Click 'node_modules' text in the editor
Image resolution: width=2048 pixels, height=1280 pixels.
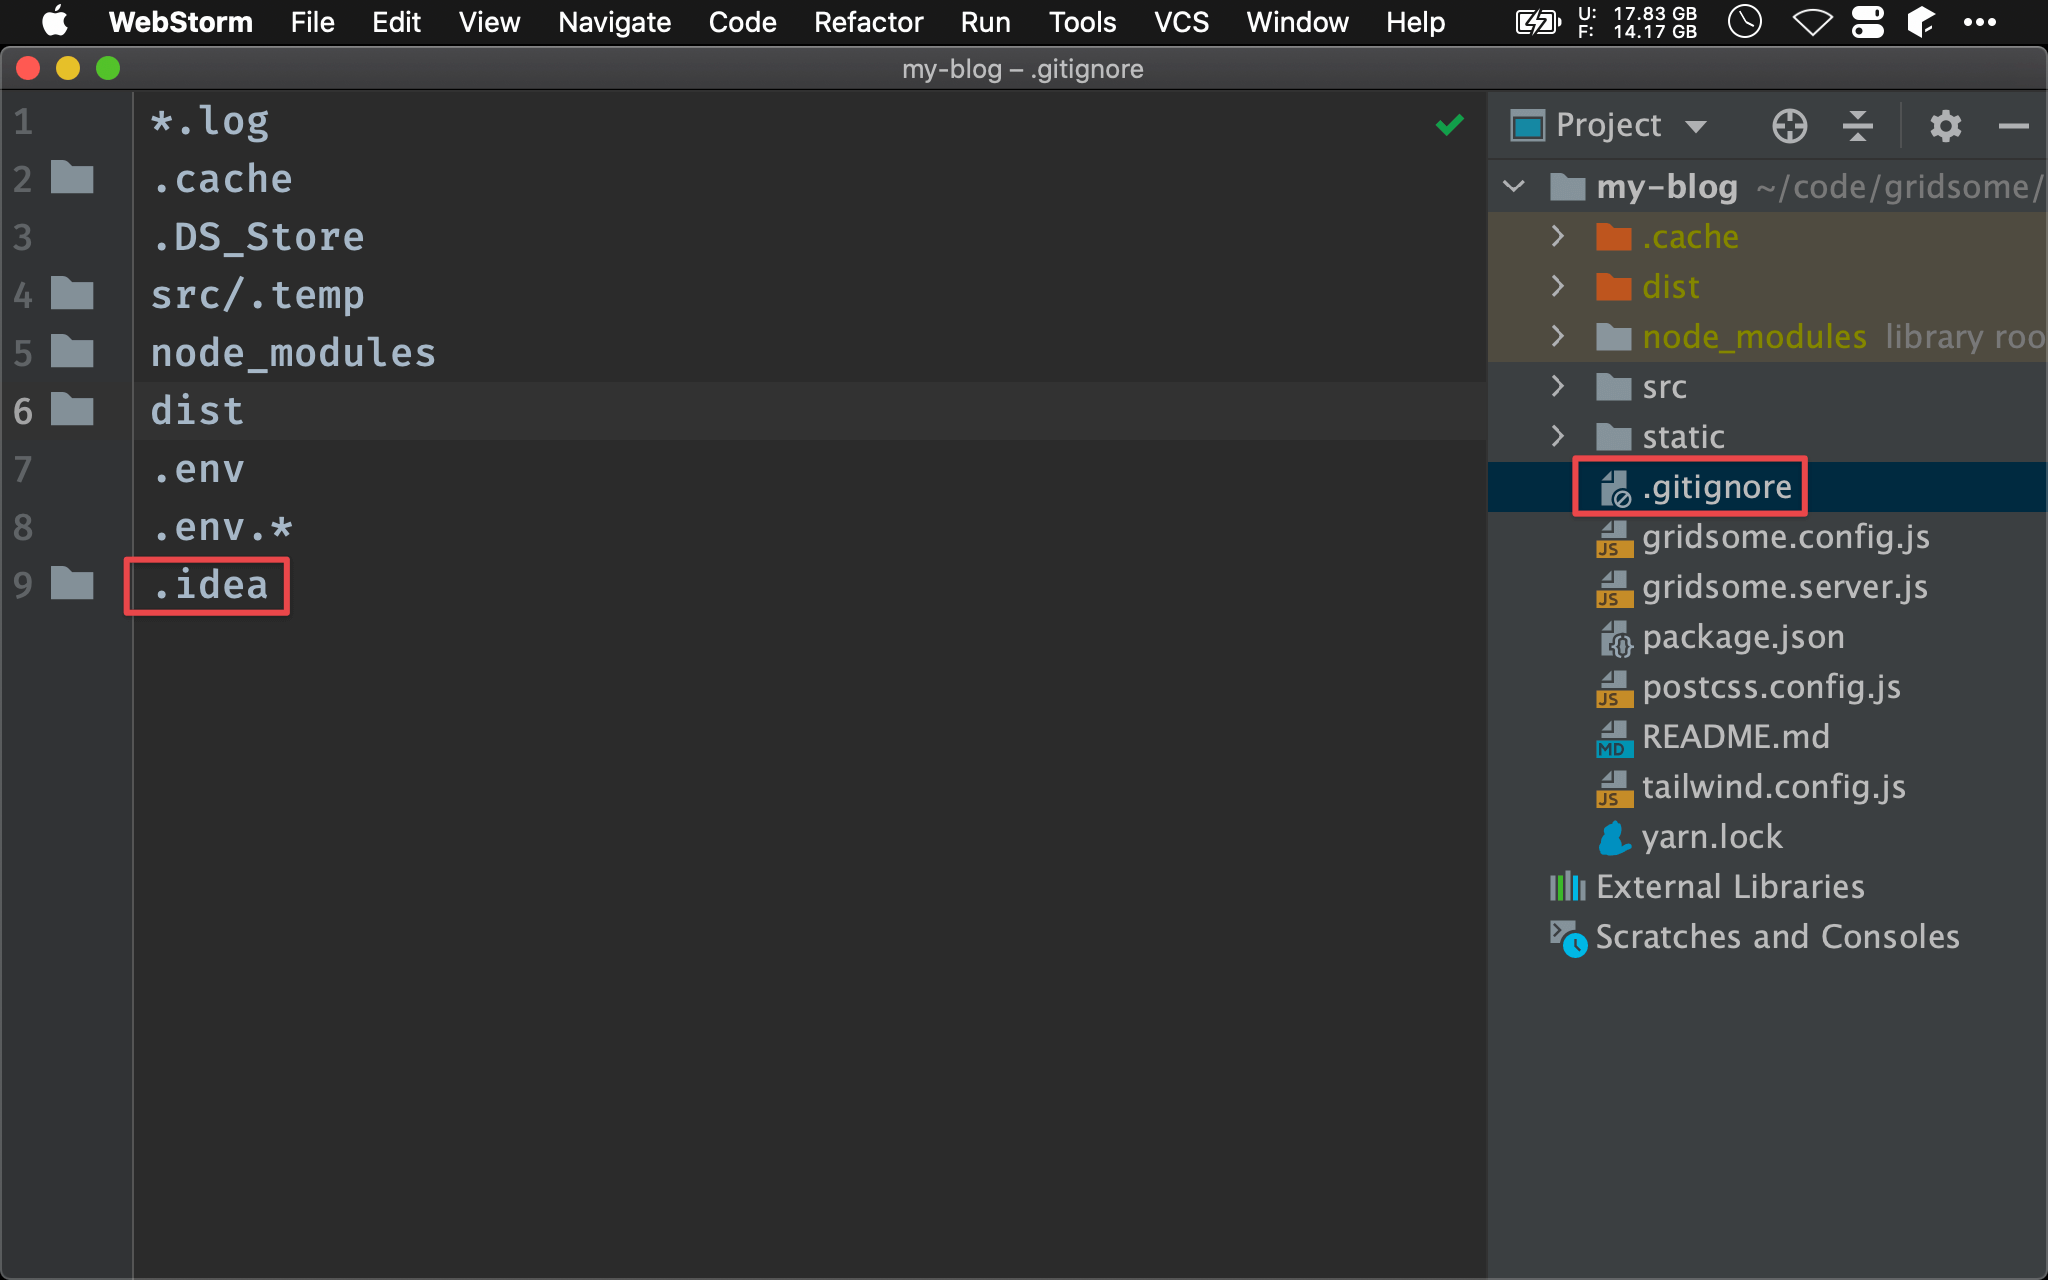(x=293, y=353)
